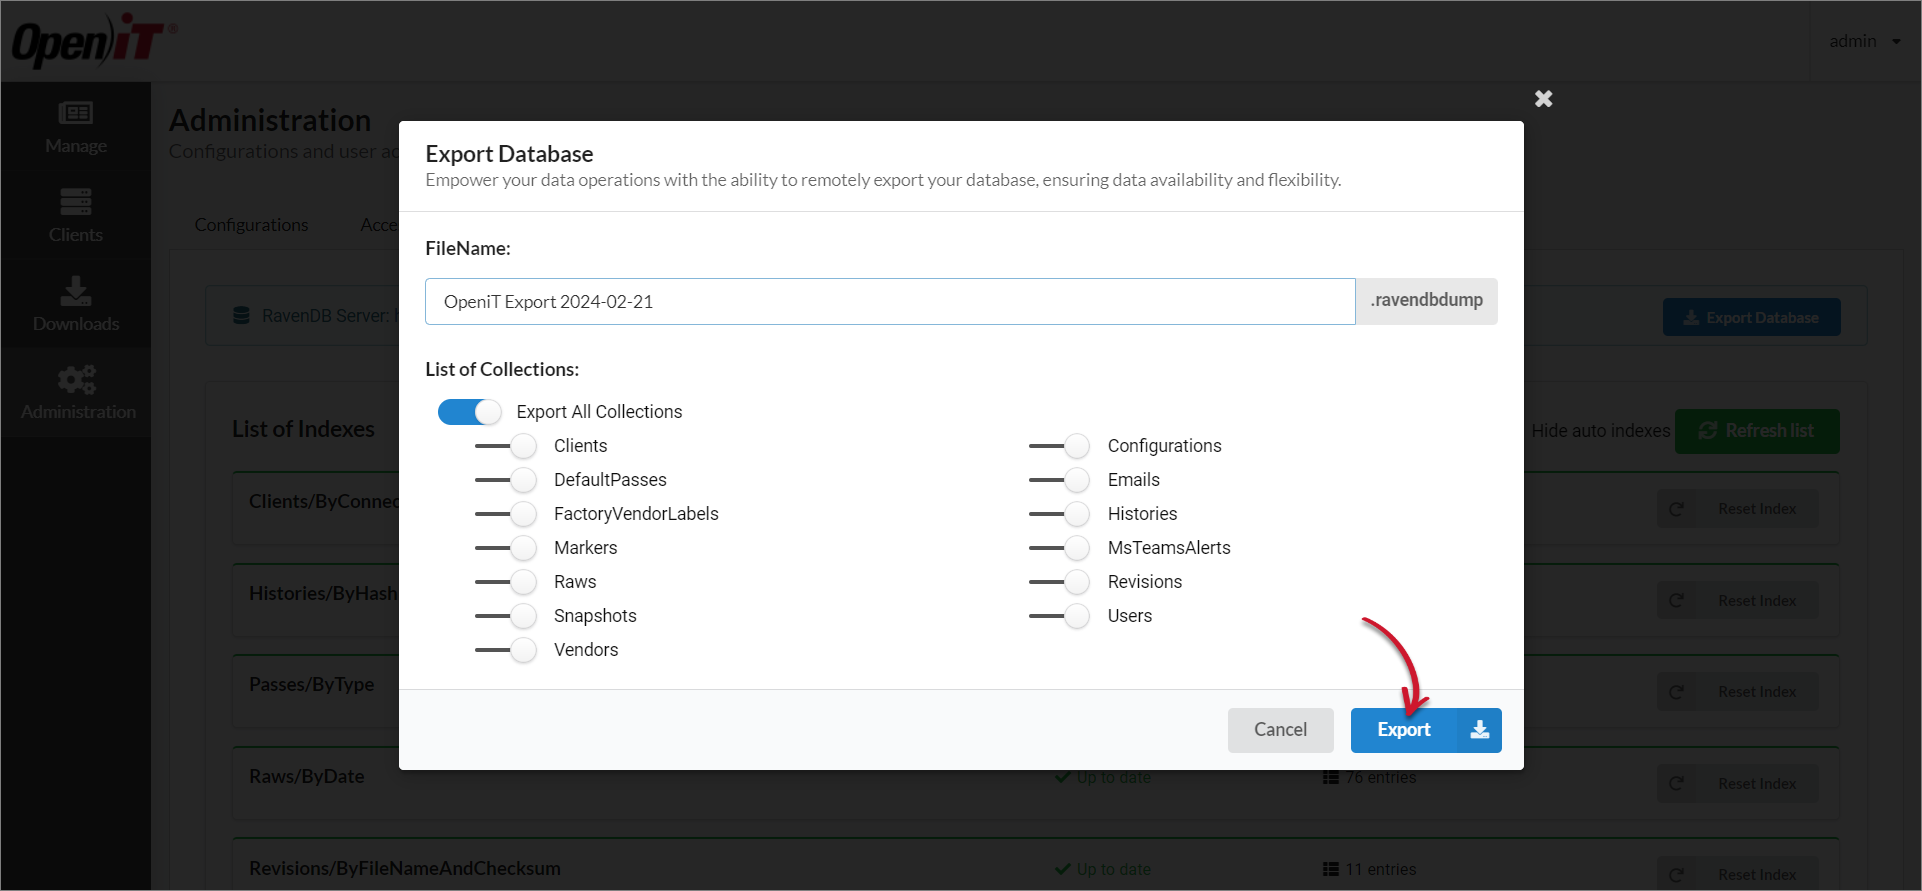This screenshot has width=1922, height=891.
Task: Toggle the Clients collection switch
Action: [x=506, y=446]
